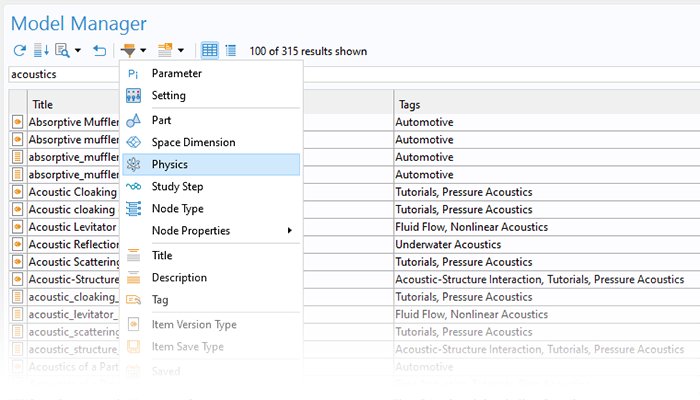Screen dimensions: 700x400
Task: Click the search preview magnifier icon
Action: (x=62, y=50)
